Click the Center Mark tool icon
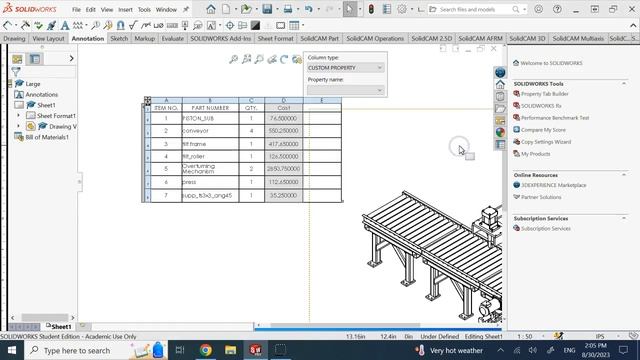640x360 pixels. (x=230, y=25)
